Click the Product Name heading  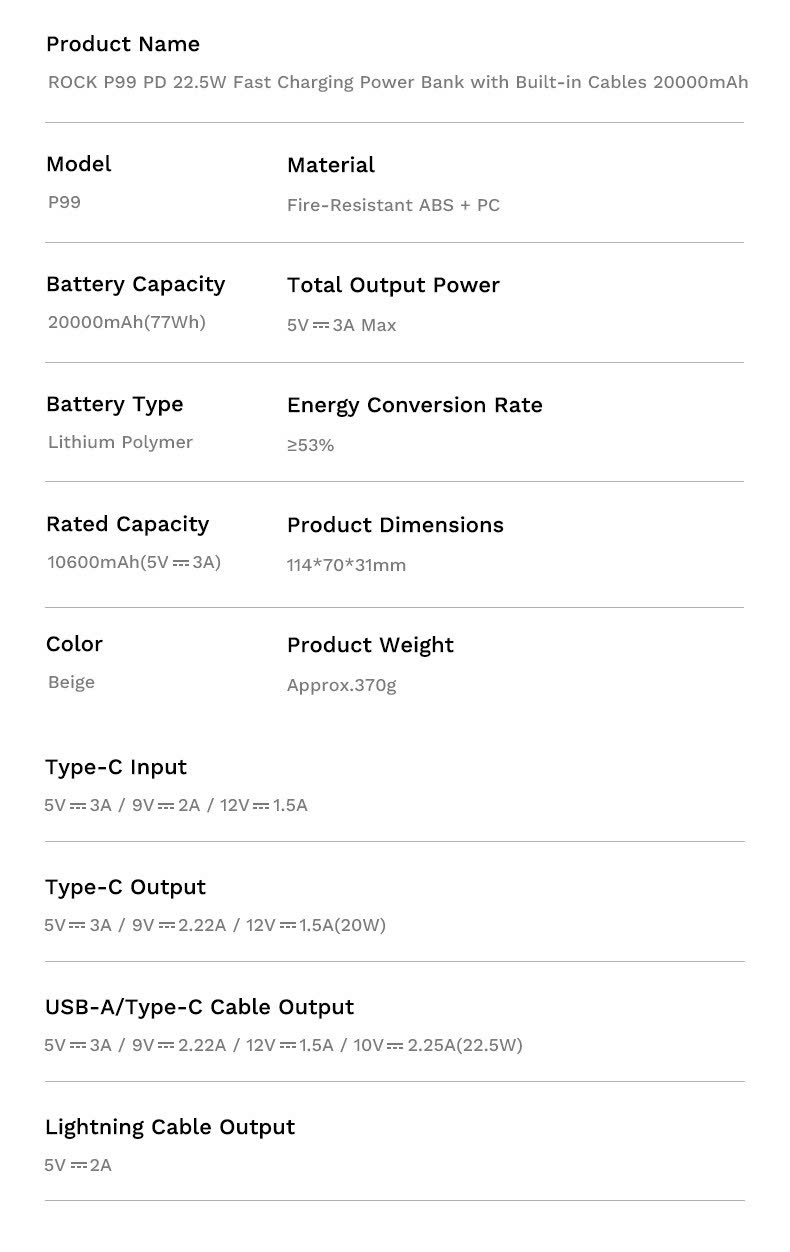pos(123,44)
